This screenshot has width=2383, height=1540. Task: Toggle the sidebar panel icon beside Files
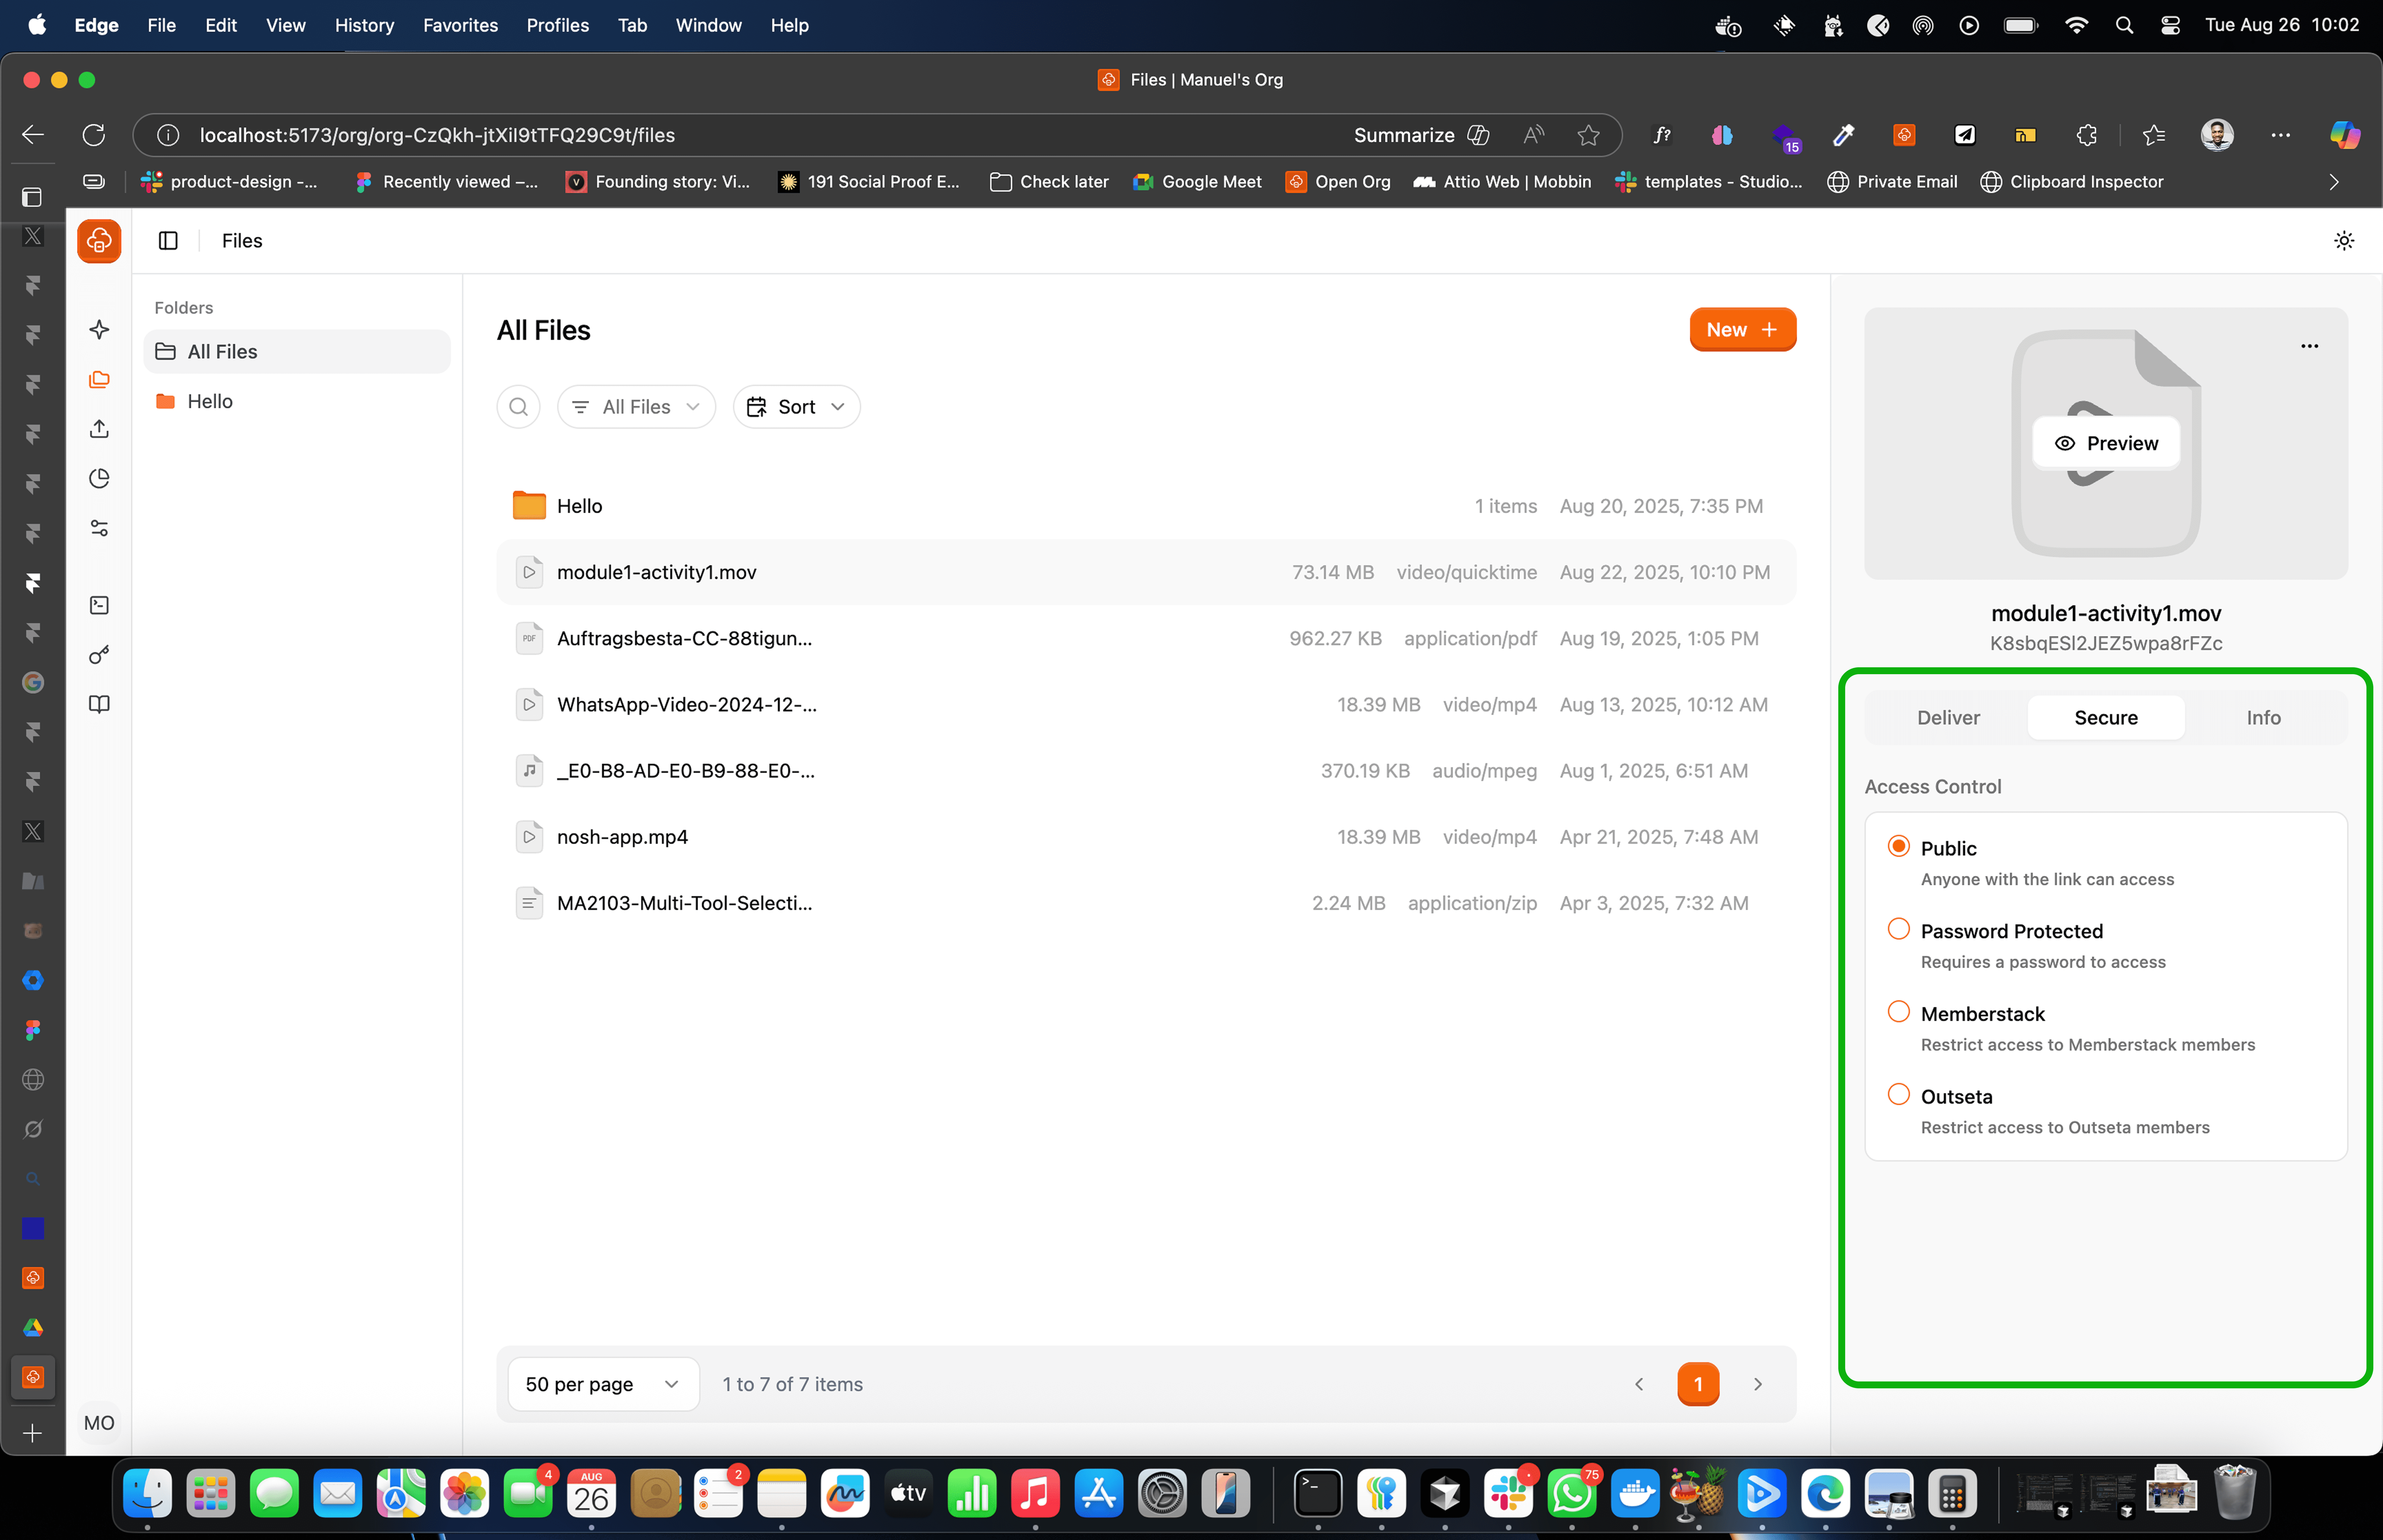(x=168, y=241)
